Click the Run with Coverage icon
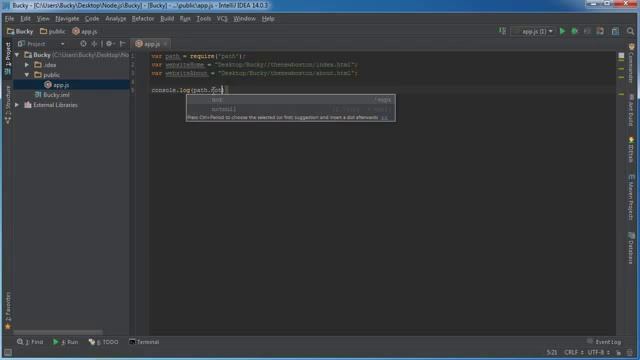640x360 pixels. coord(587,31)
